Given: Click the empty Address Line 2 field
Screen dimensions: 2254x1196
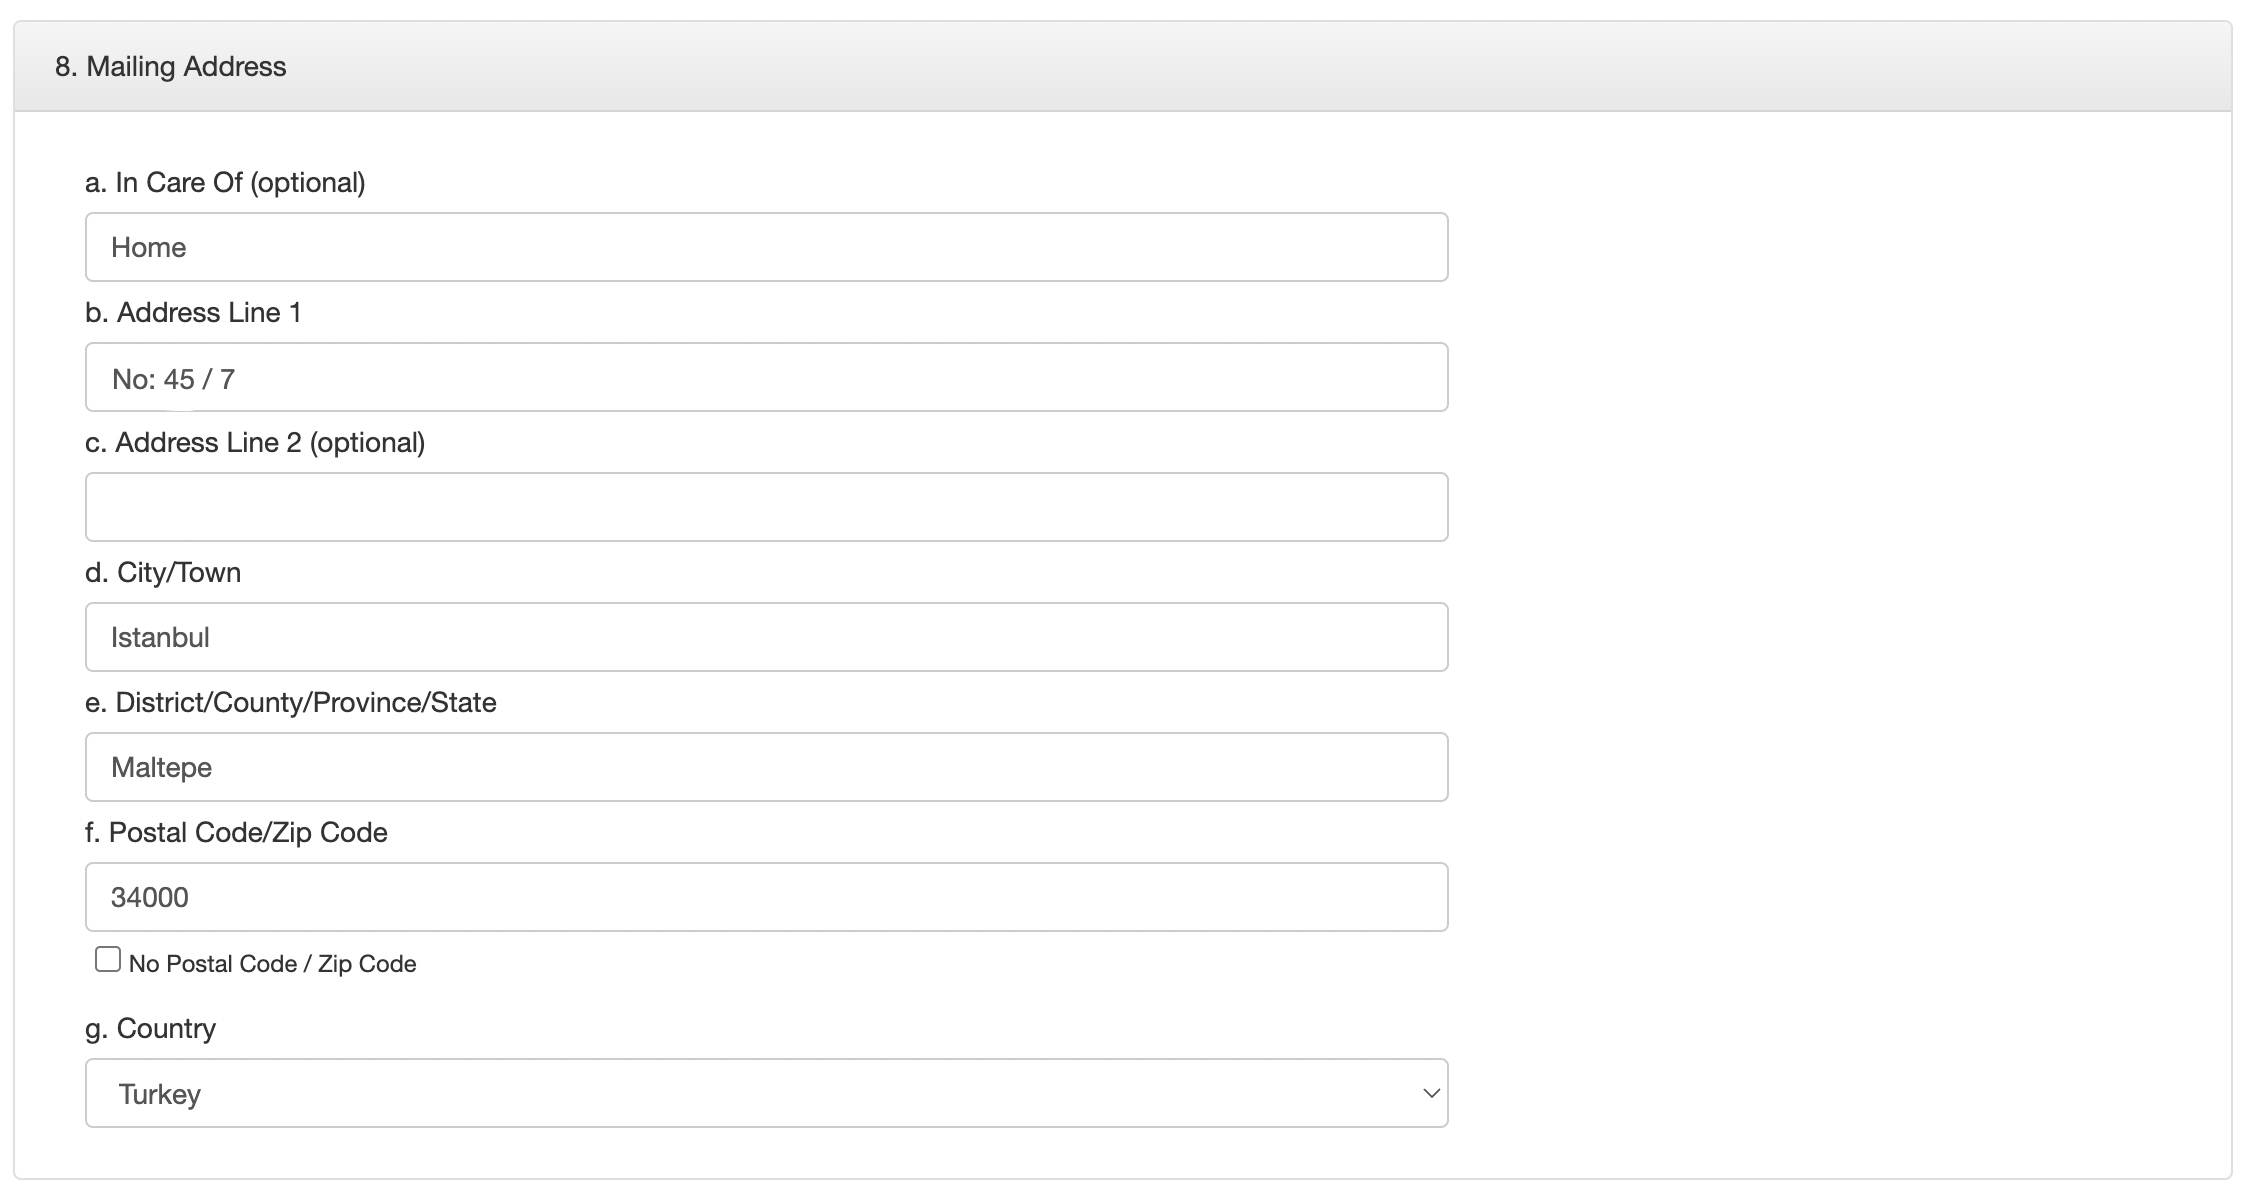Looking at the screenshot, I should [766, 507].
